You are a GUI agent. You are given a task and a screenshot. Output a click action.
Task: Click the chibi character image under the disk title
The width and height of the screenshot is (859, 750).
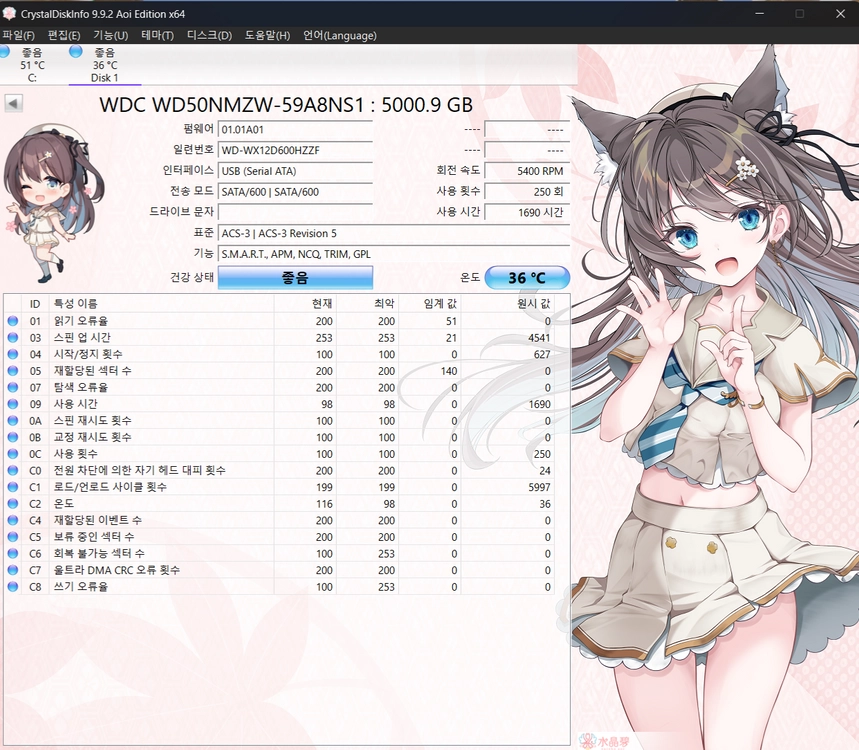coord(53,203)
